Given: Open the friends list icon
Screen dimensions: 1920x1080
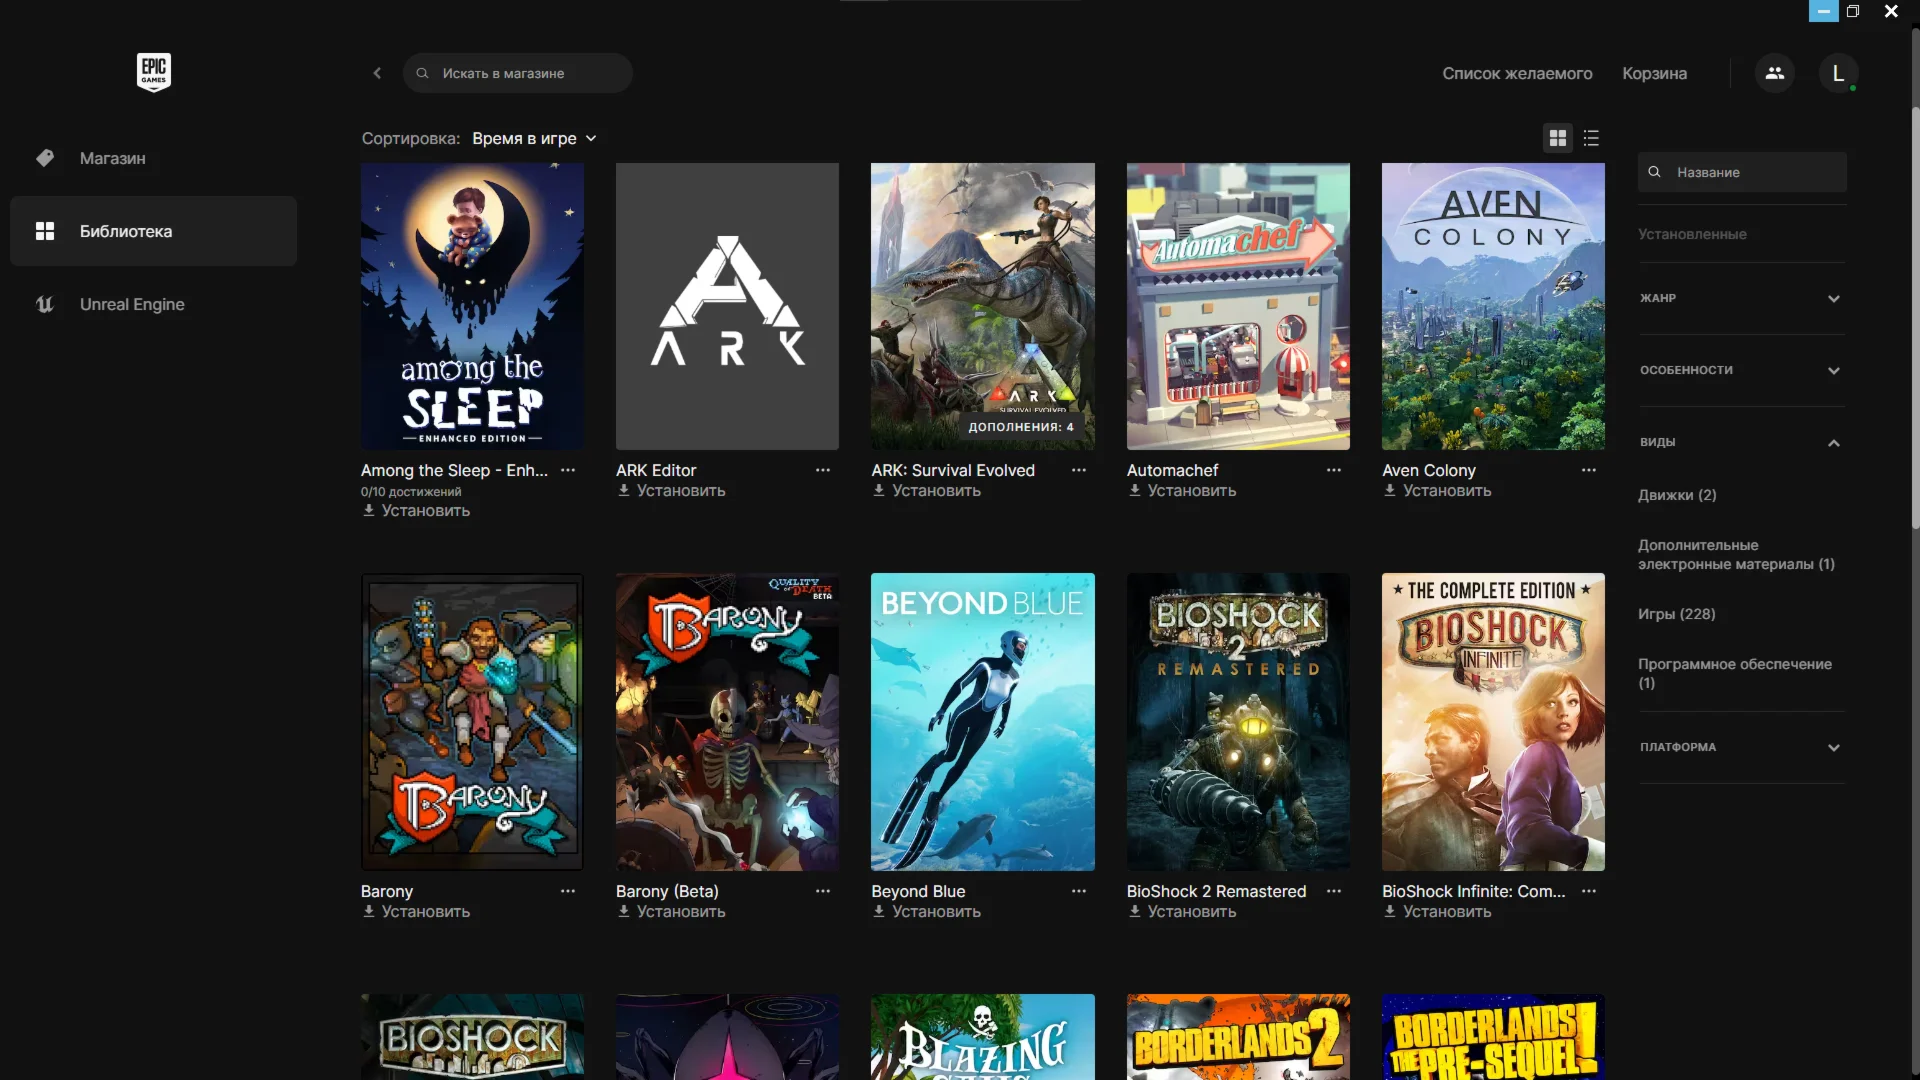Looking at the screenshot, I should pyautogui.click(x=1774, y=73).
